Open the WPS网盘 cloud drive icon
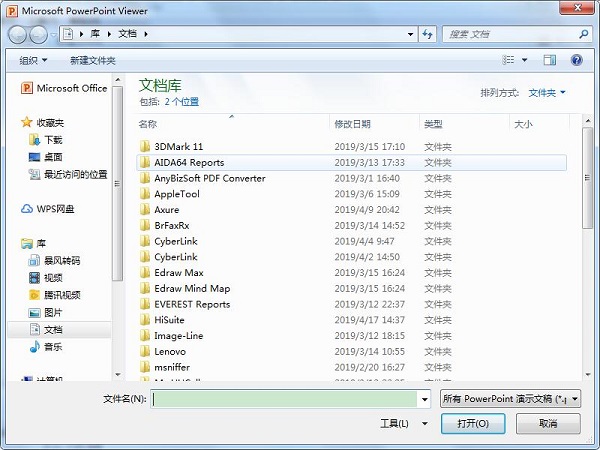This screenshot has height=450, width=600. pos(27,209)
